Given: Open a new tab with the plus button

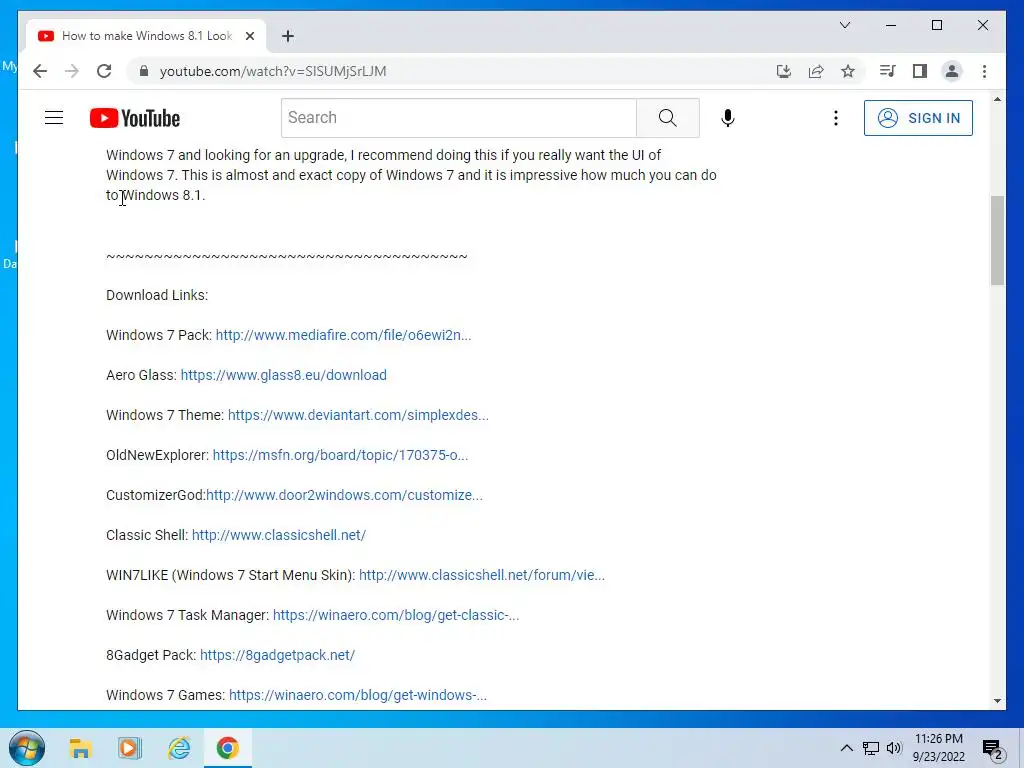Looking at the screenshot, I should click(x=288, y=36).
